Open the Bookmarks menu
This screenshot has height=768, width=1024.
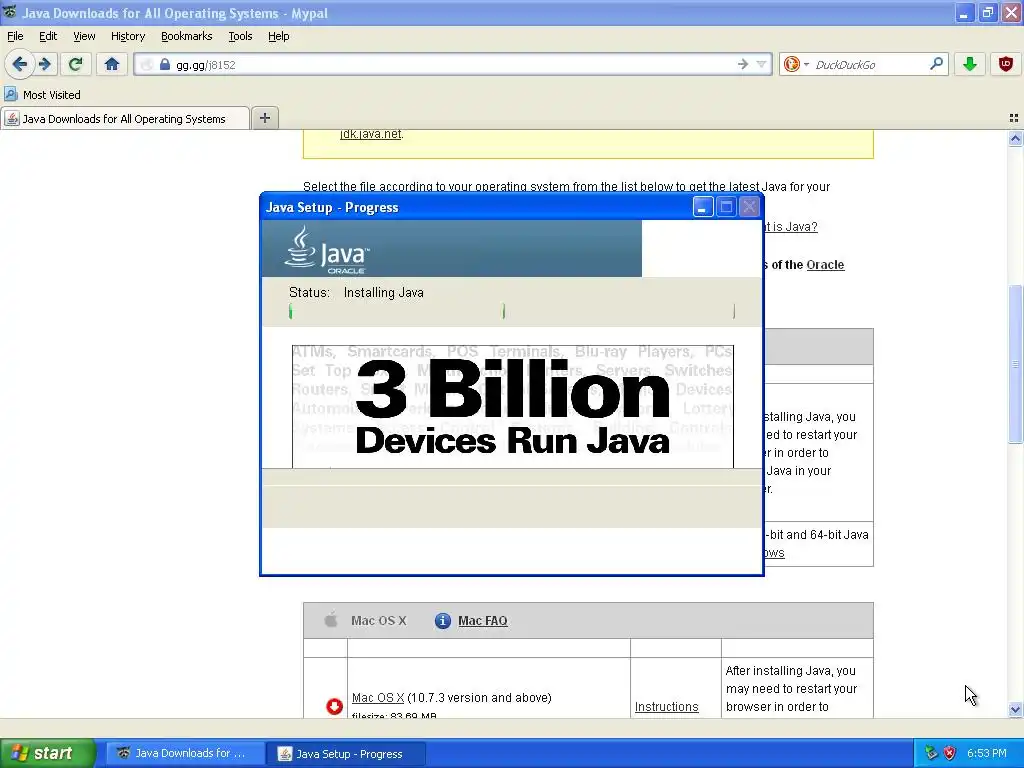(186, 36)
